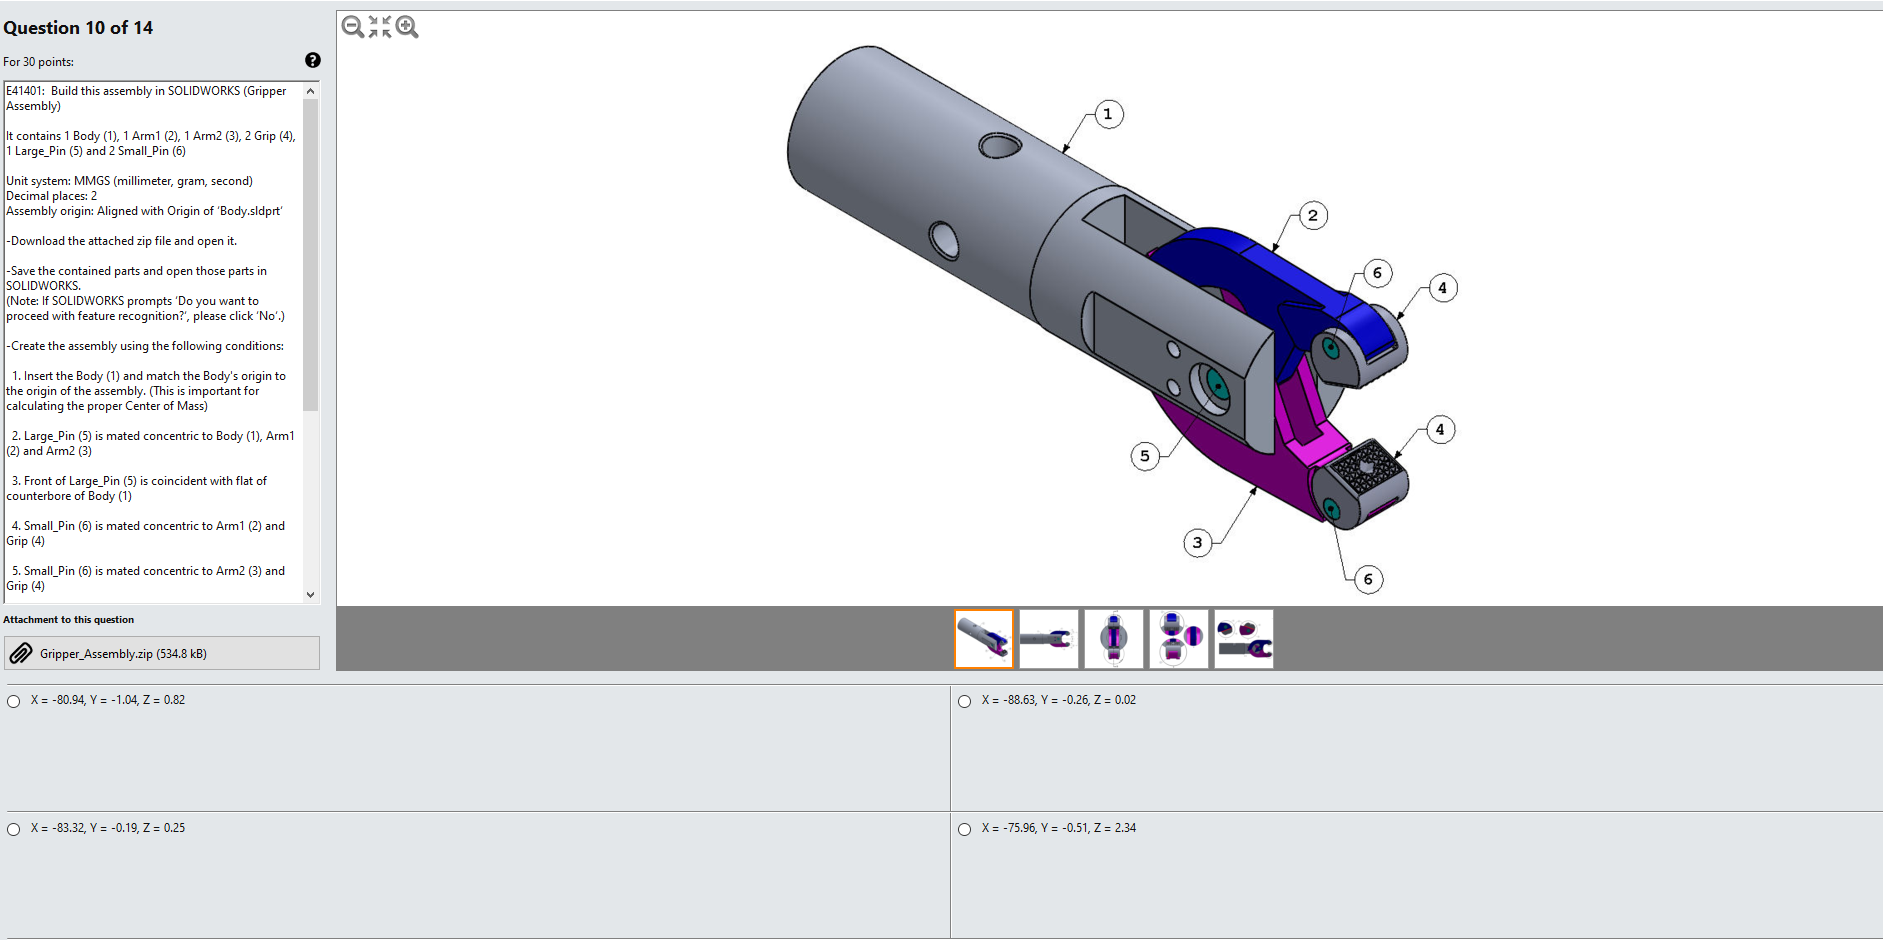Click the question text scrollbar thumb
Image resolution: width=1883 pixels, height=940 pixels.
point(311,255)
